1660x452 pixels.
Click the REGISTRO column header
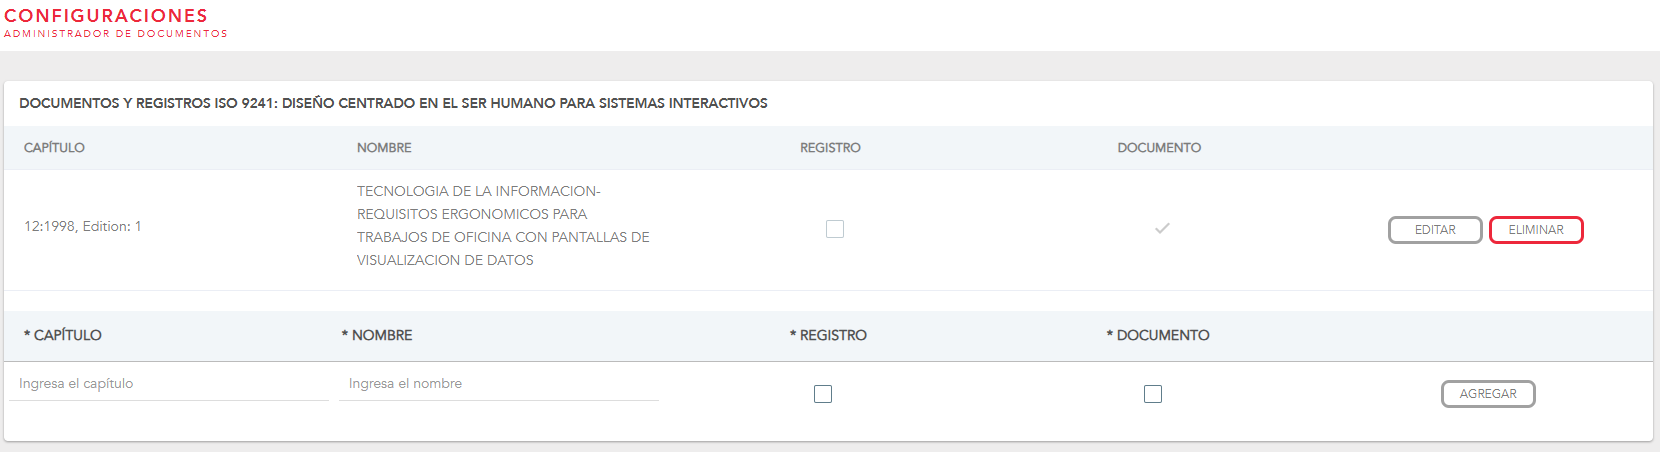coord(830,148)
